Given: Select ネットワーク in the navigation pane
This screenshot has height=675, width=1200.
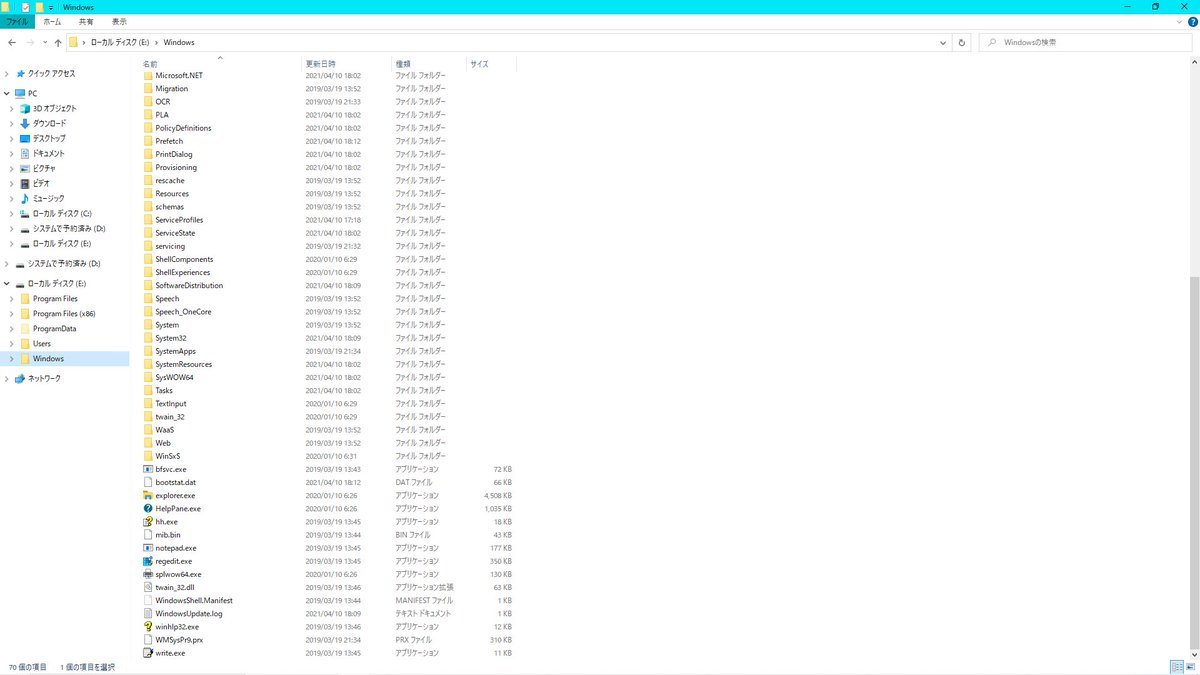Looking at the screenshot, I should (43, 378).
